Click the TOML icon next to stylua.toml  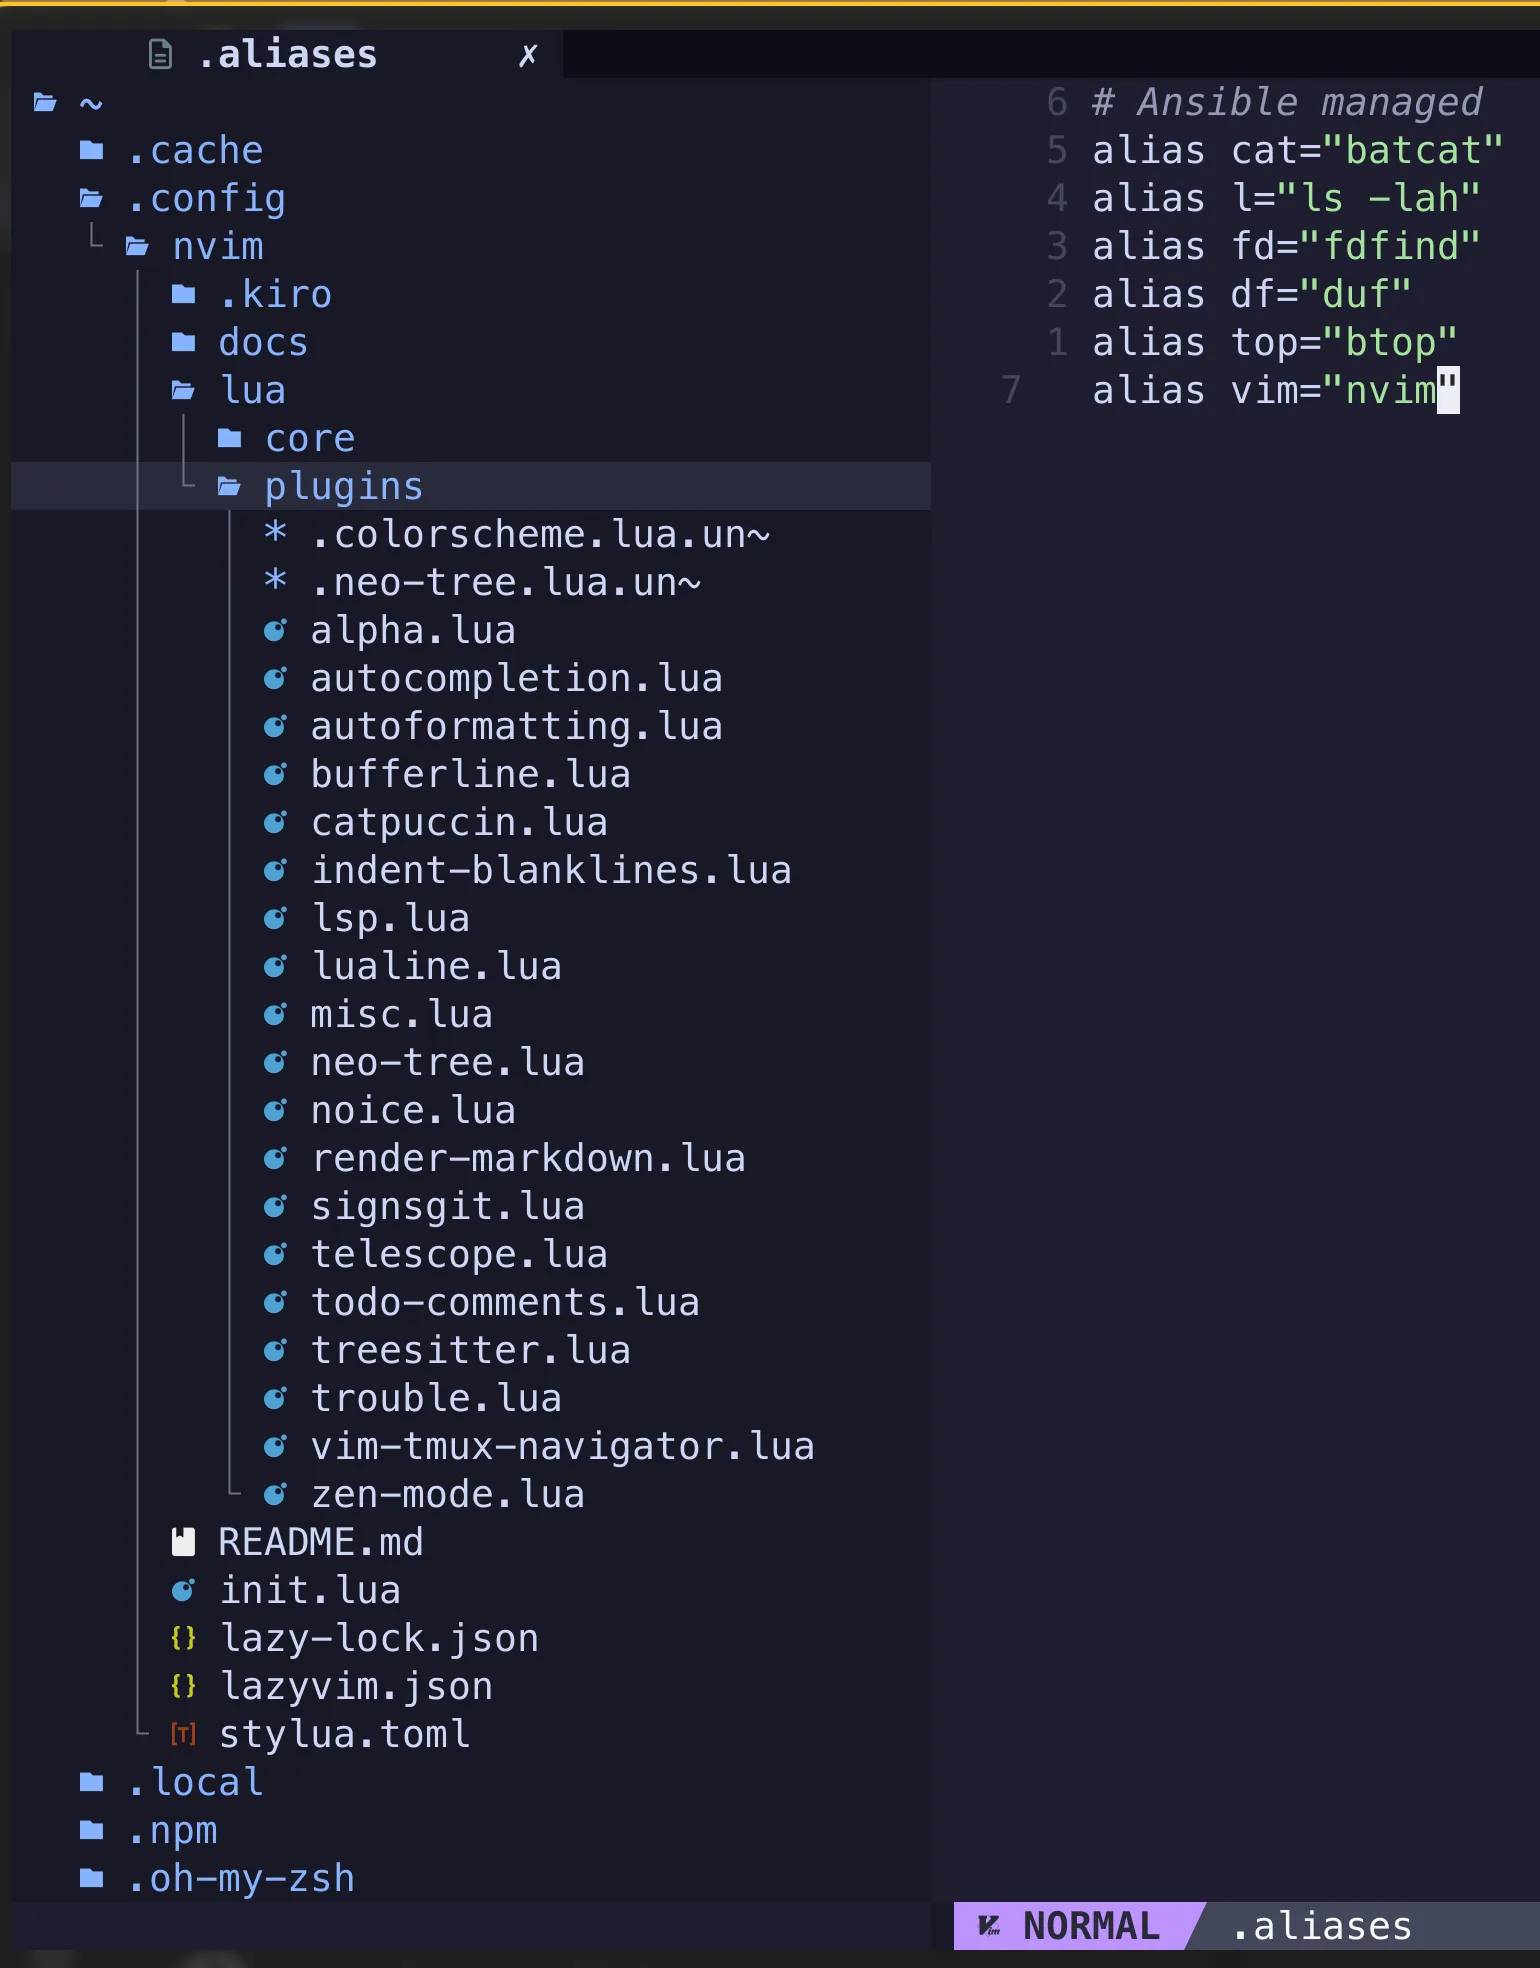click(183, 1734)
